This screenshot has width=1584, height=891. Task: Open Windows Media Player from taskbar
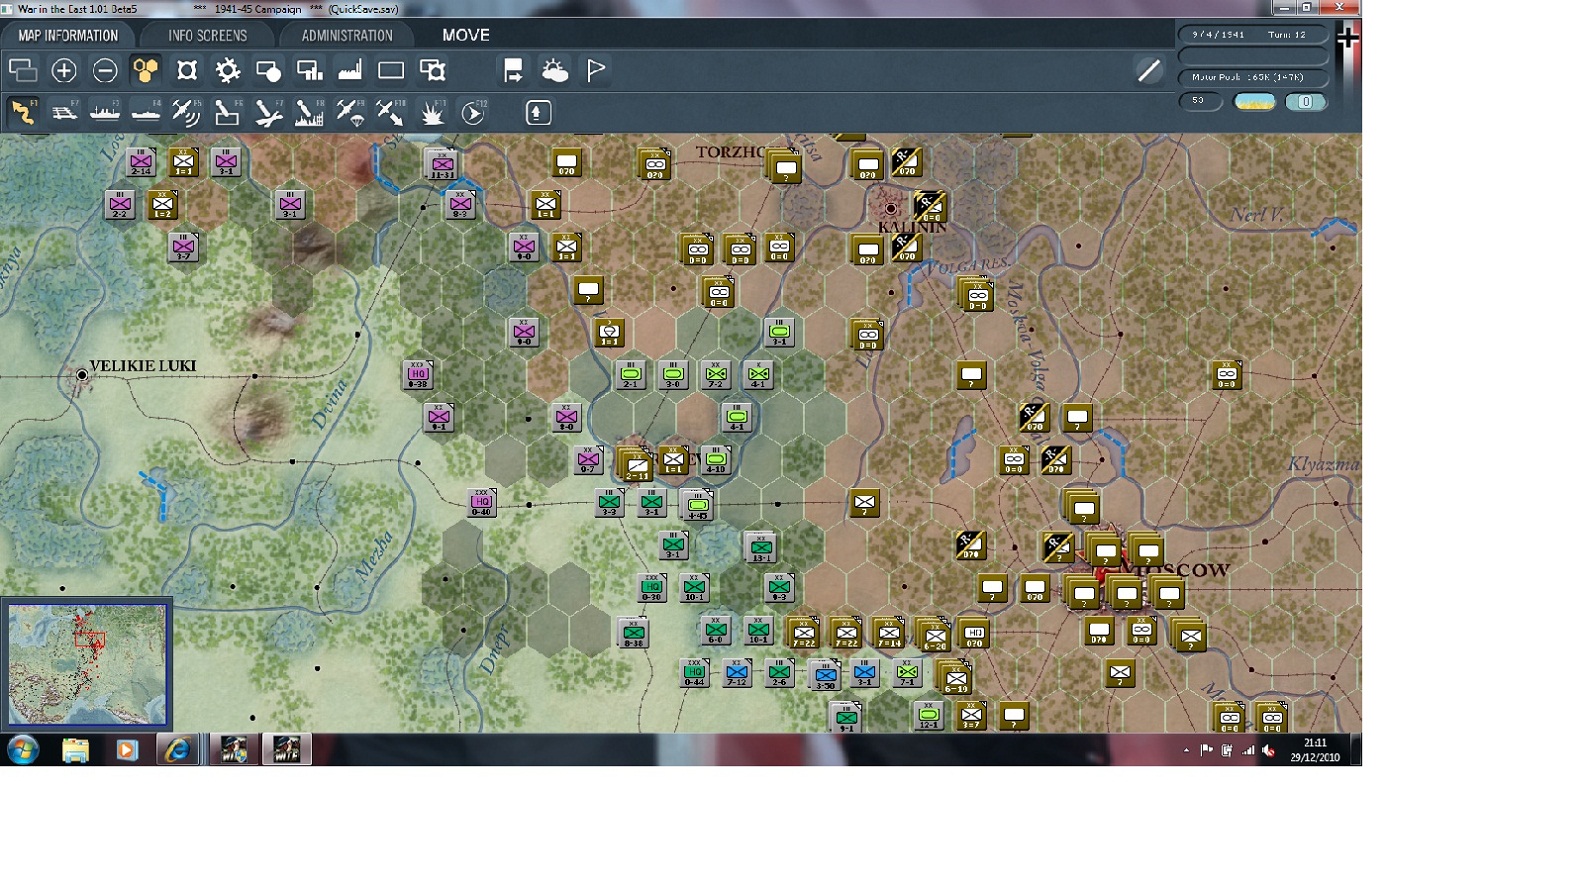tap(126, 750)
